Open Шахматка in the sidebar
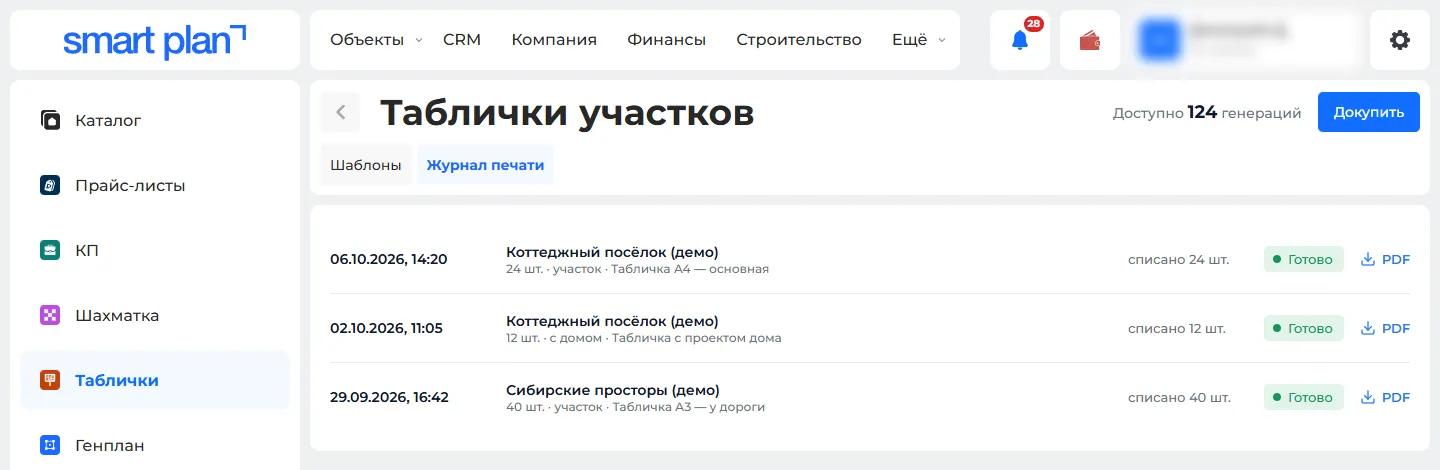This screenshot has width=1440, height=470. (x=155, y=315)
